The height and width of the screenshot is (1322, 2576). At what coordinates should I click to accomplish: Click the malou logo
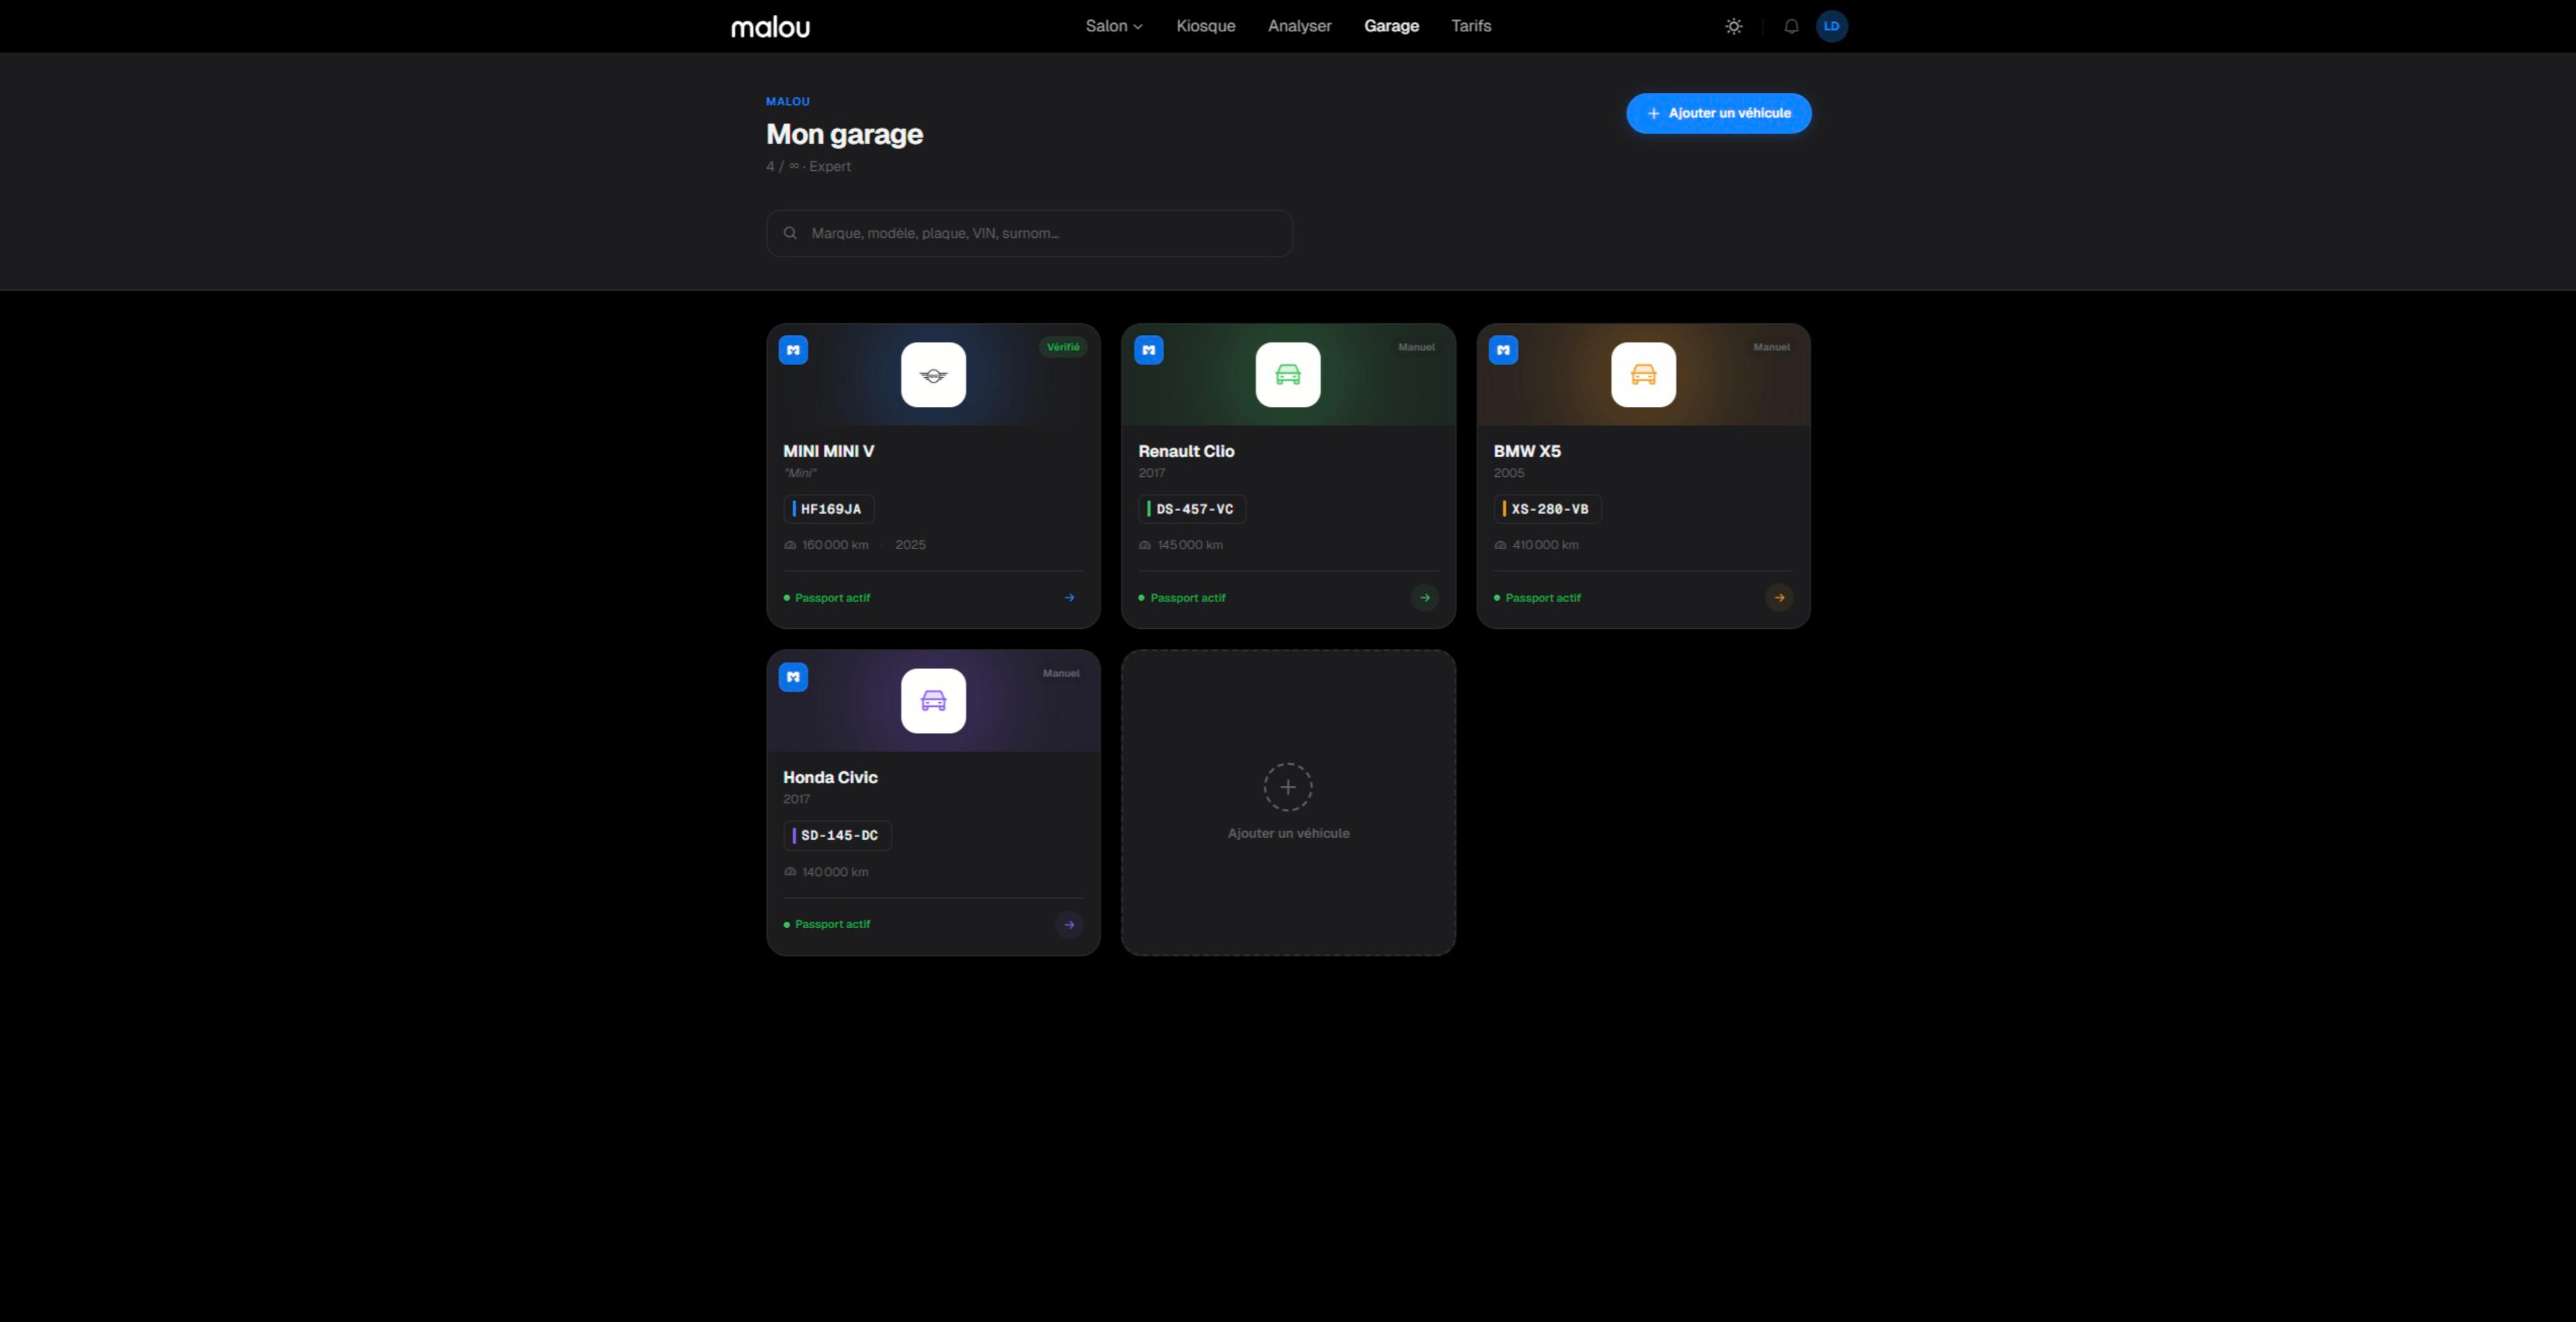coord(770,27)
